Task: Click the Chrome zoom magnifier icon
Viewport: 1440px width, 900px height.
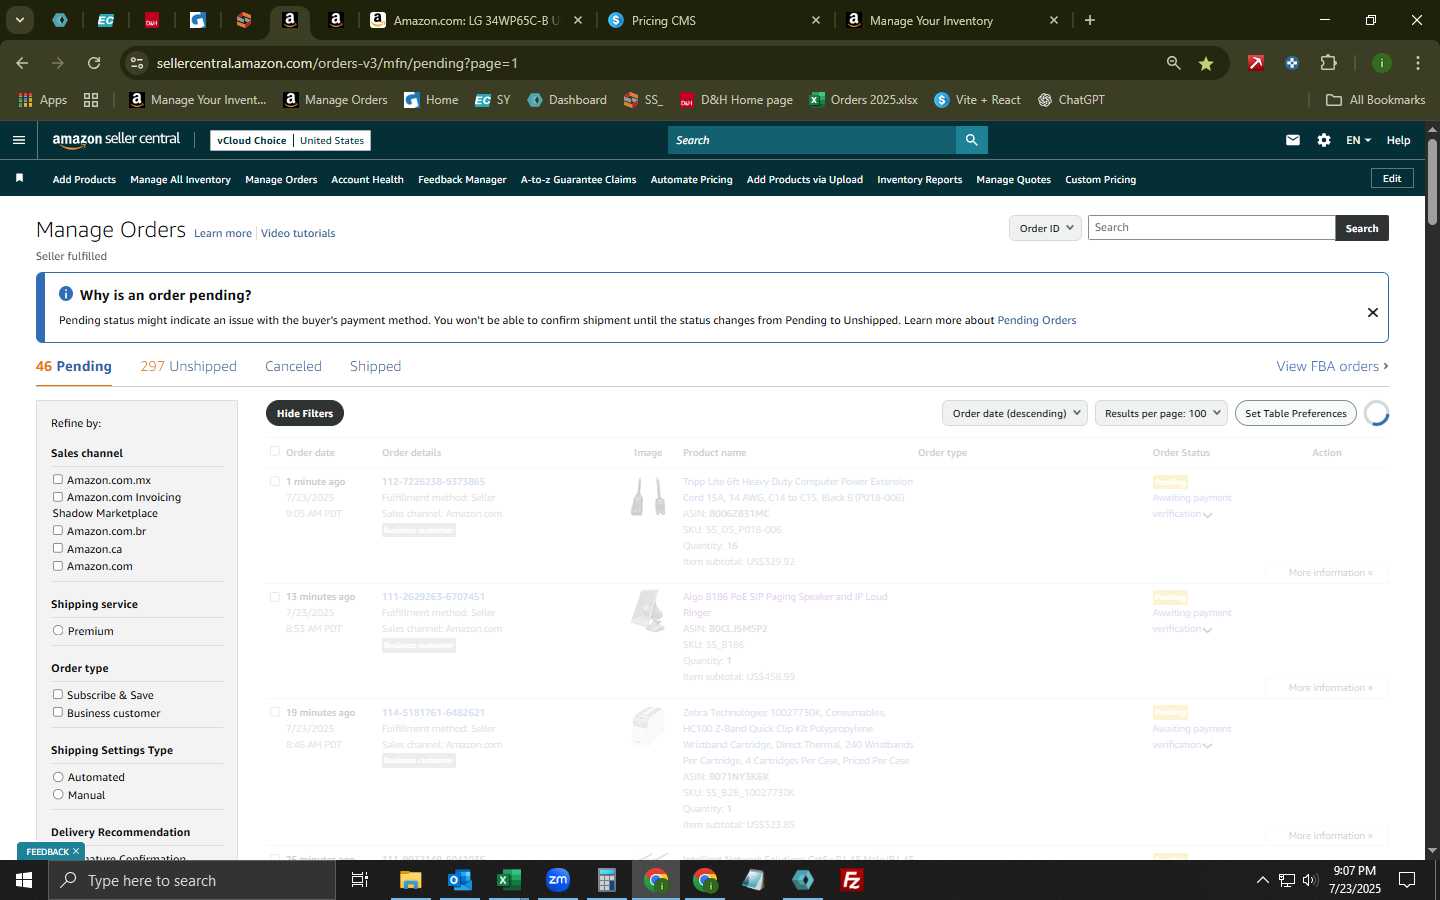Action: click(1173, 63)
